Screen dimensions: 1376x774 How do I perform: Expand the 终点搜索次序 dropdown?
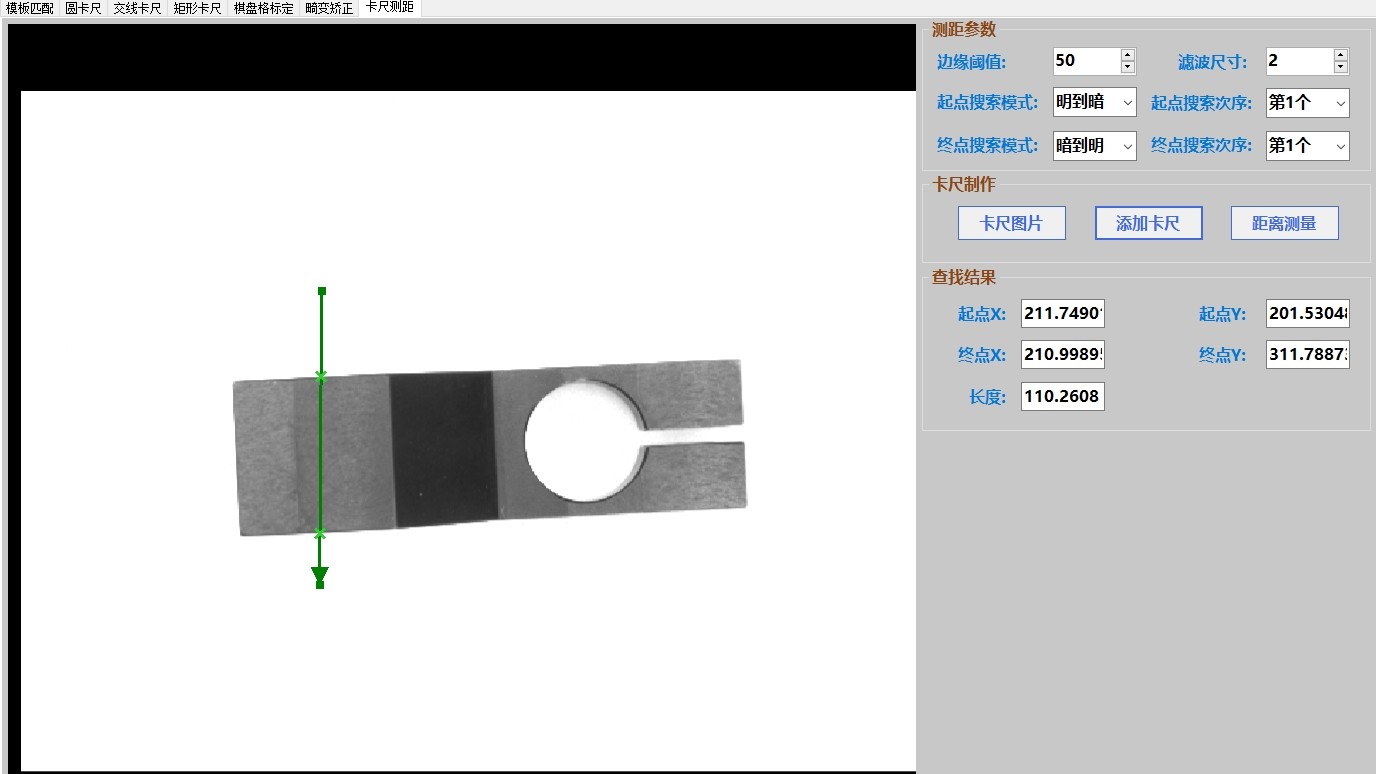pyautogui.click(x=1308, y=146)
